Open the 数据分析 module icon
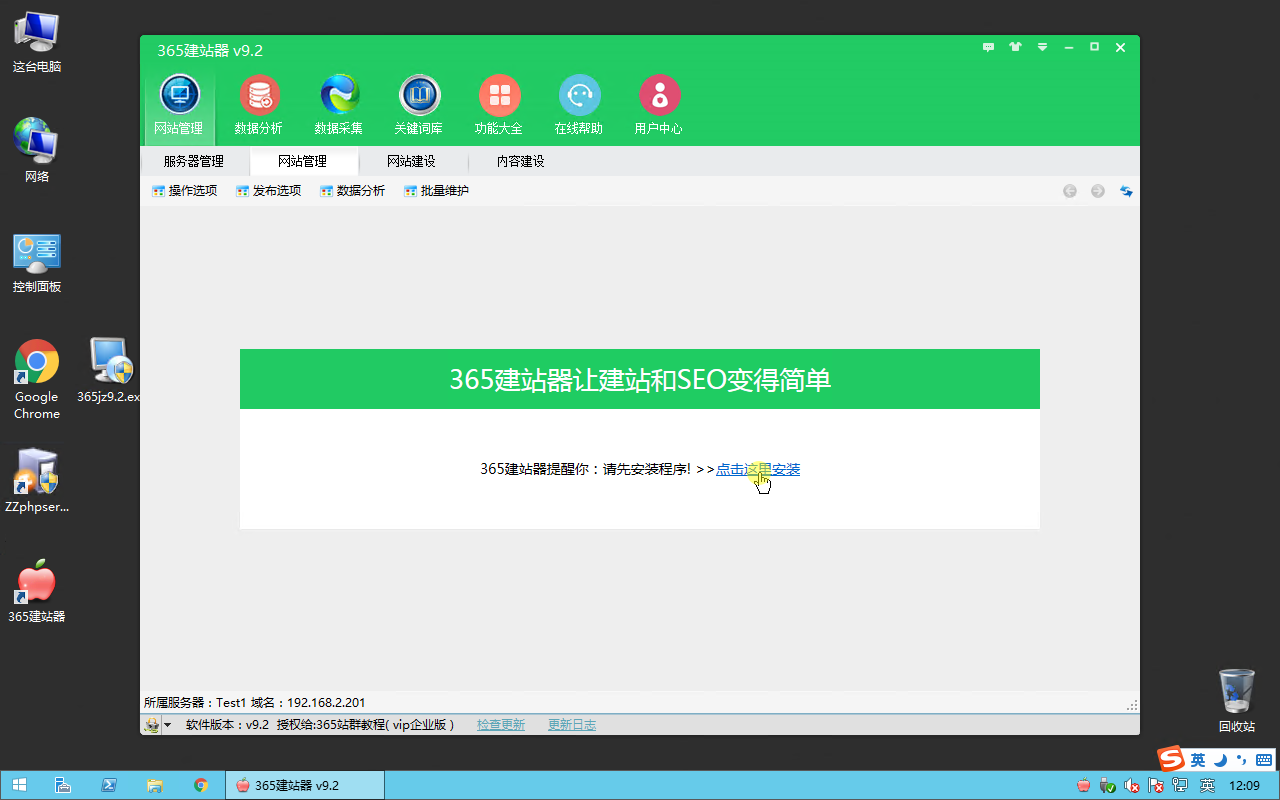 pos(259,105)
